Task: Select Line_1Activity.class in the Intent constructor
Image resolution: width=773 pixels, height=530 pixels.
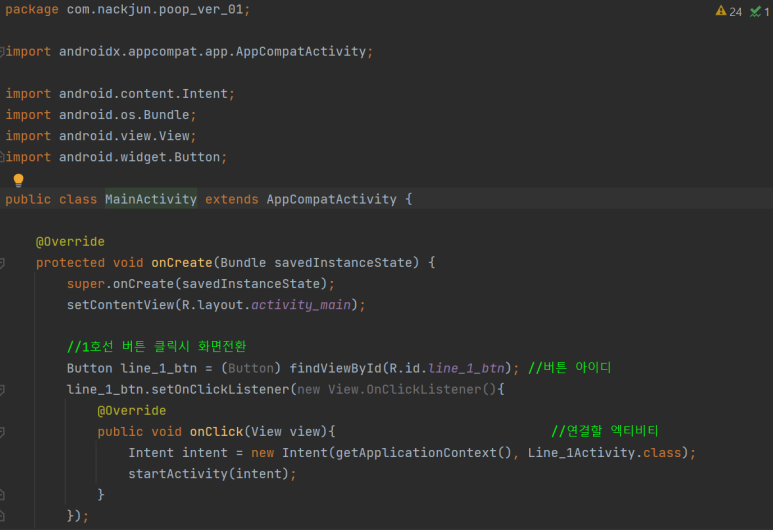Action: [604, 453]
